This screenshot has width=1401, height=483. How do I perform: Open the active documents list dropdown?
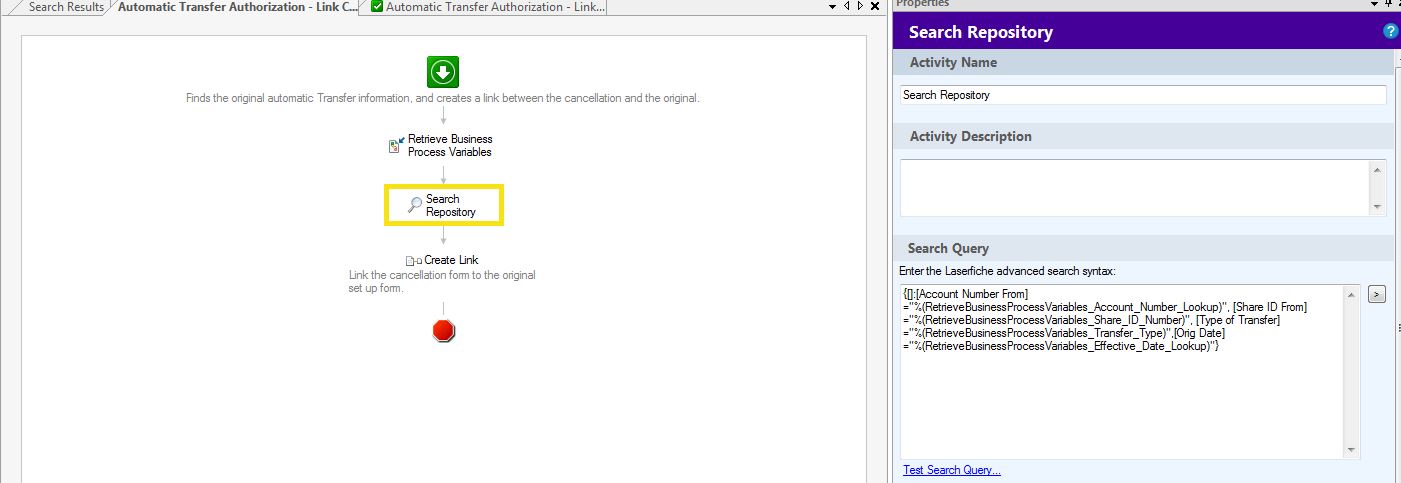(x=833, y=6)
